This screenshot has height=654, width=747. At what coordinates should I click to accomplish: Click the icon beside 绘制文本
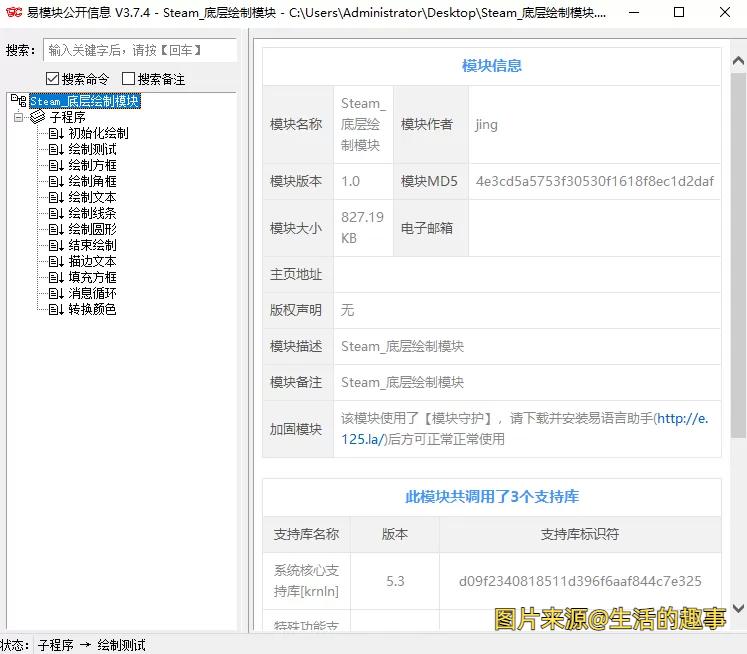tap(56, 197)
